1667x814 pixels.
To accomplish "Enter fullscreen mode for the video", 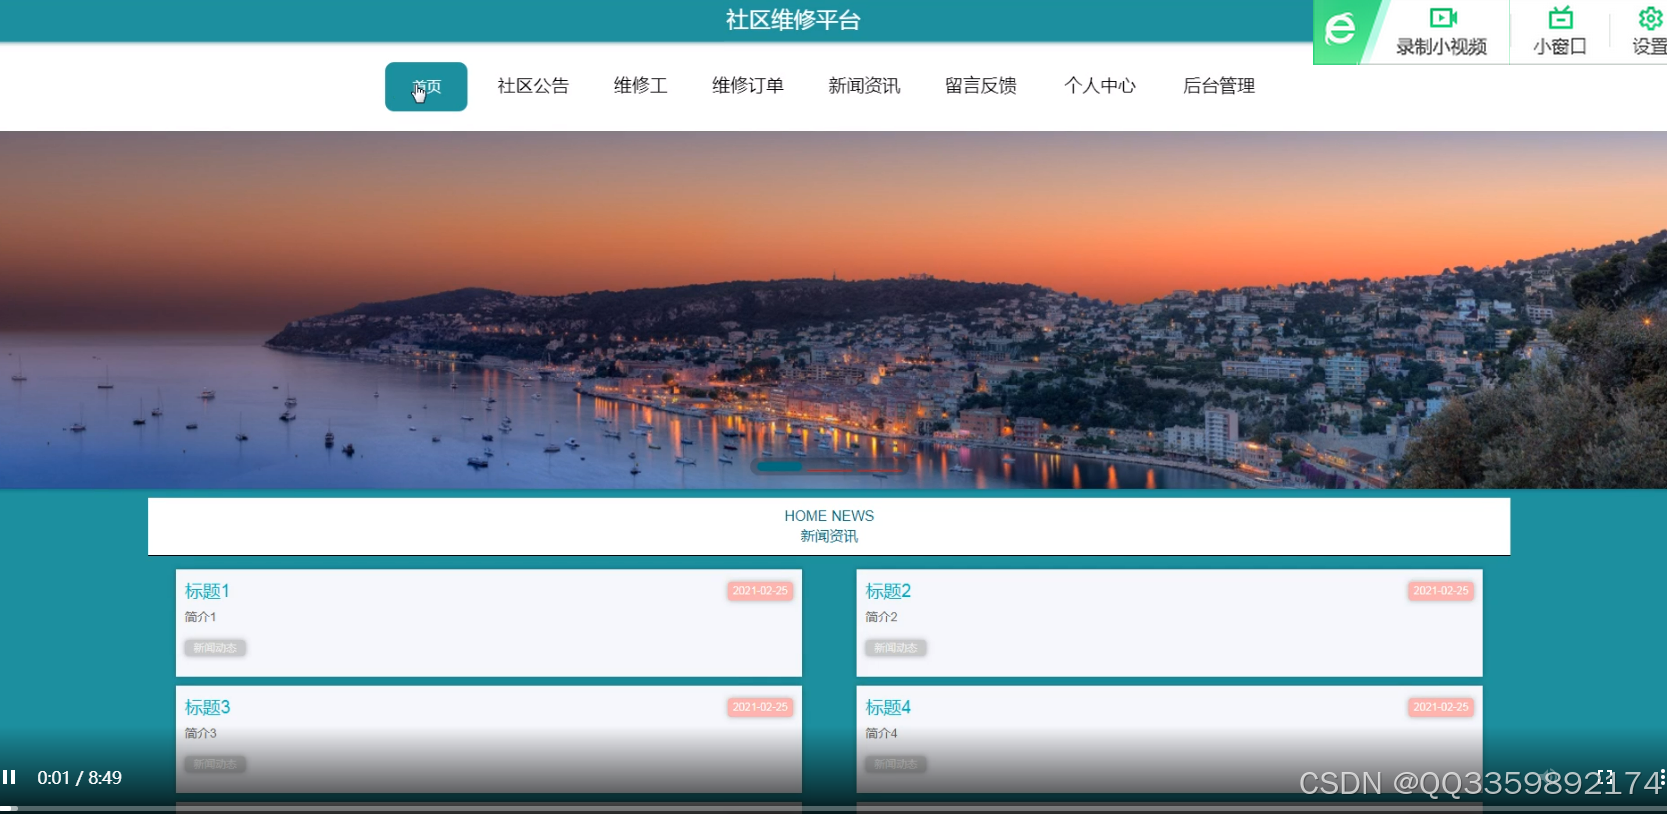I will pos(1606,777).
